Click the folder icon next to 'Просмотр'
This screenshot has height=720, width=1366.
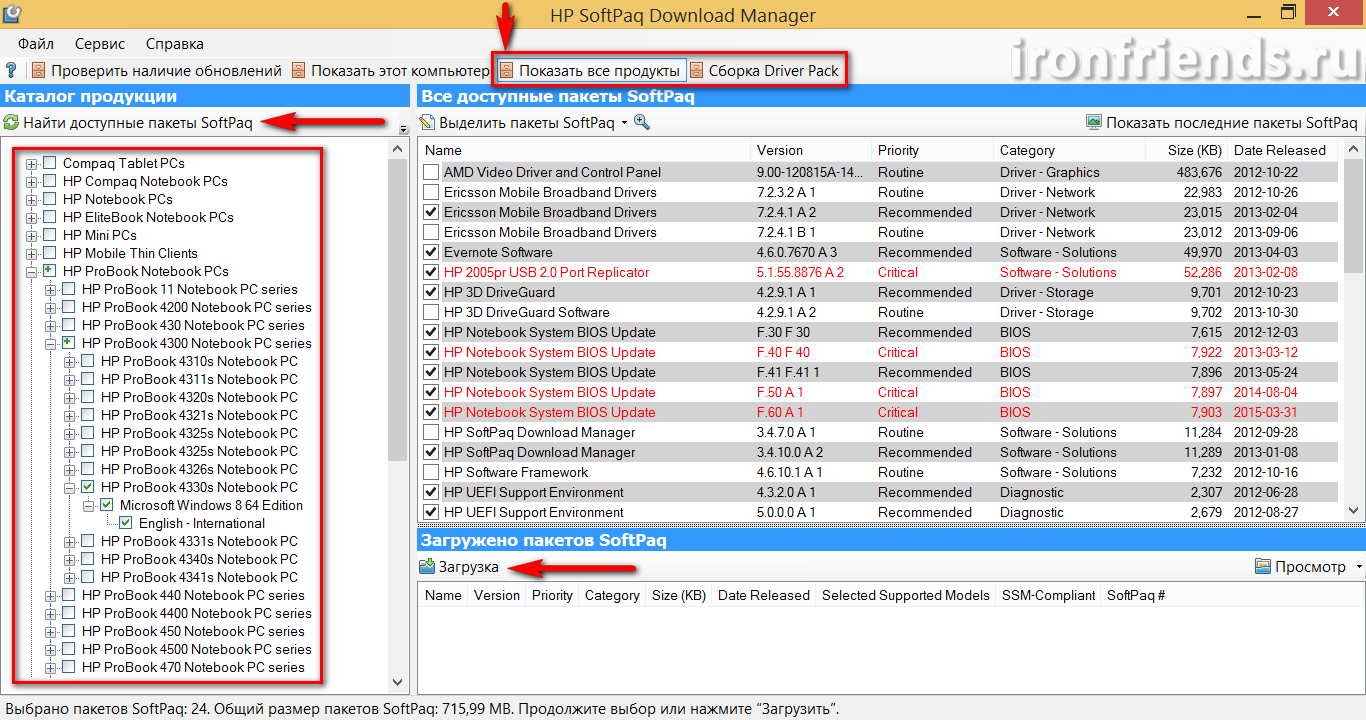(x=1263, y=567)
